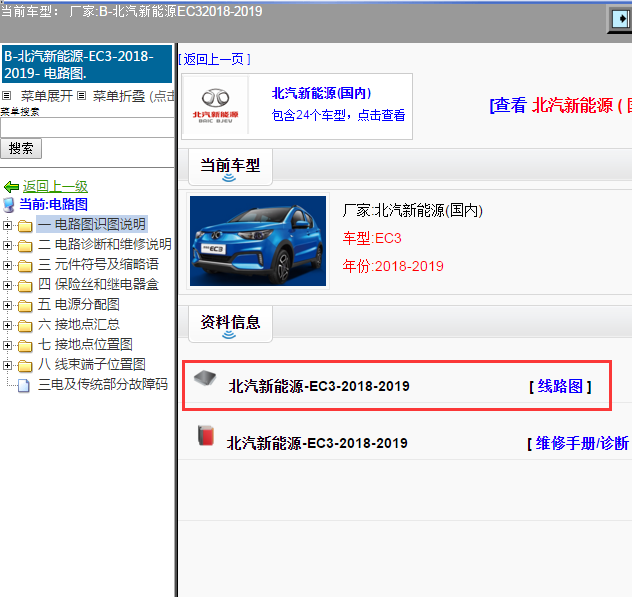Screen dimensions: 632x597
Task: Select 四 保险丝和继电器盒 tree item
Action: tap(98, 284)
